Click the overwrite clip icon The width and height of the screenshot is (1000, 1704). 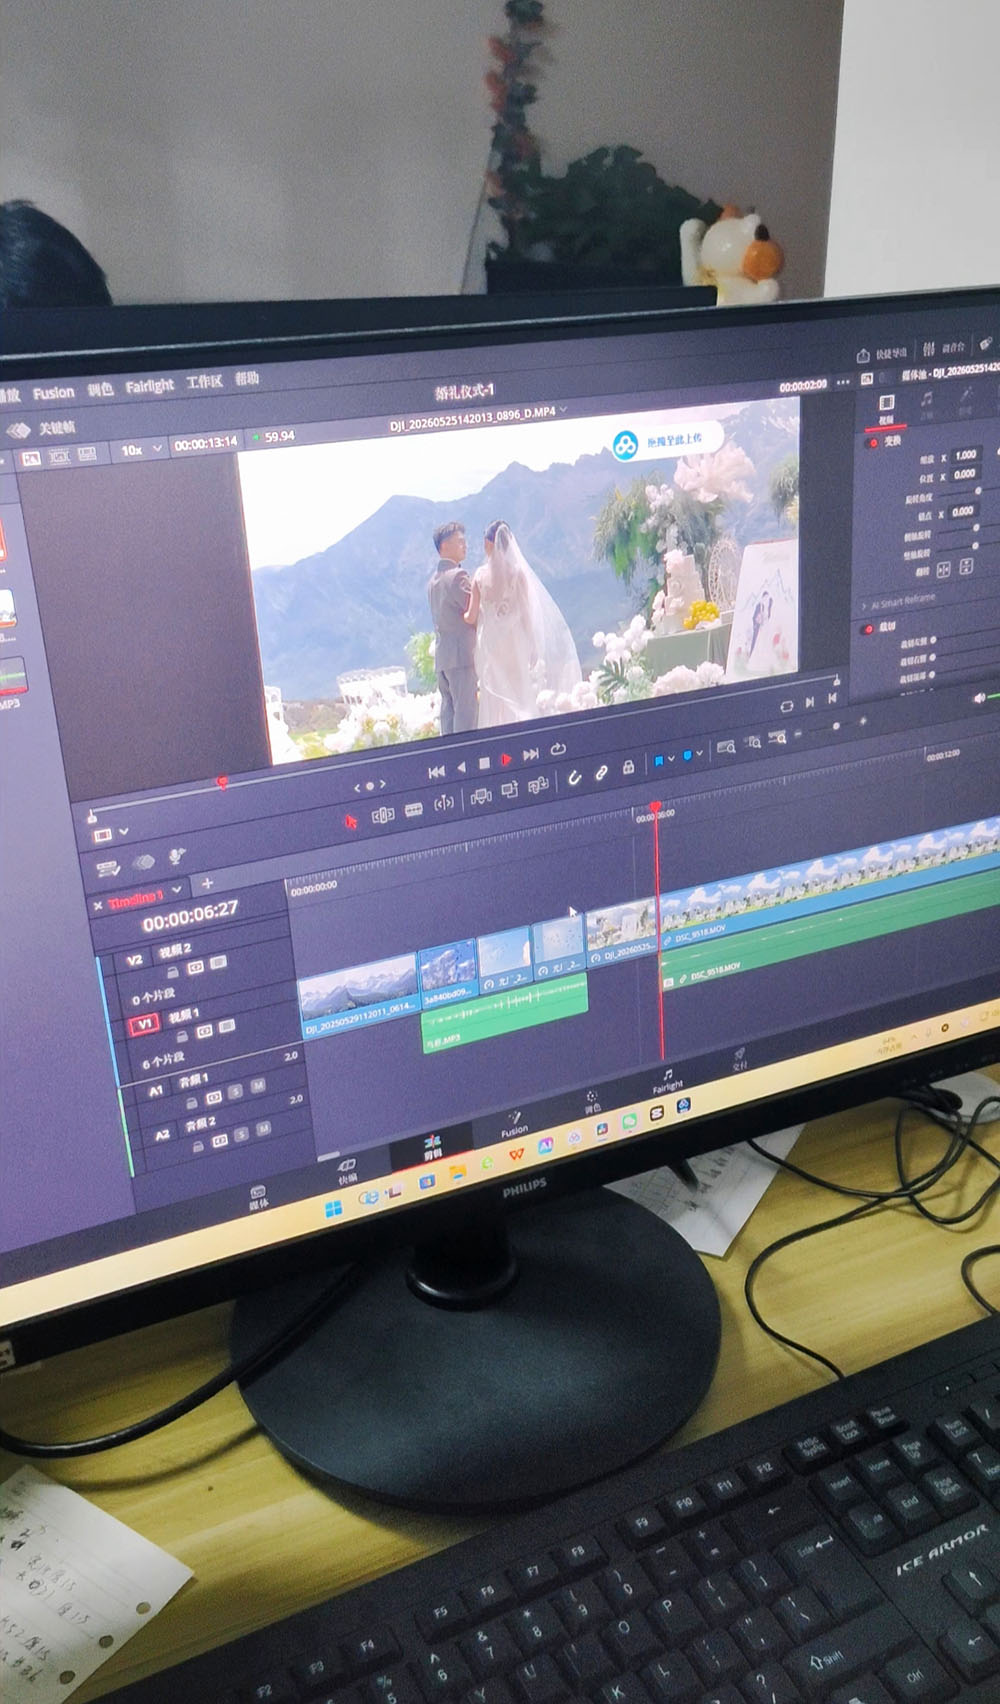510,790
